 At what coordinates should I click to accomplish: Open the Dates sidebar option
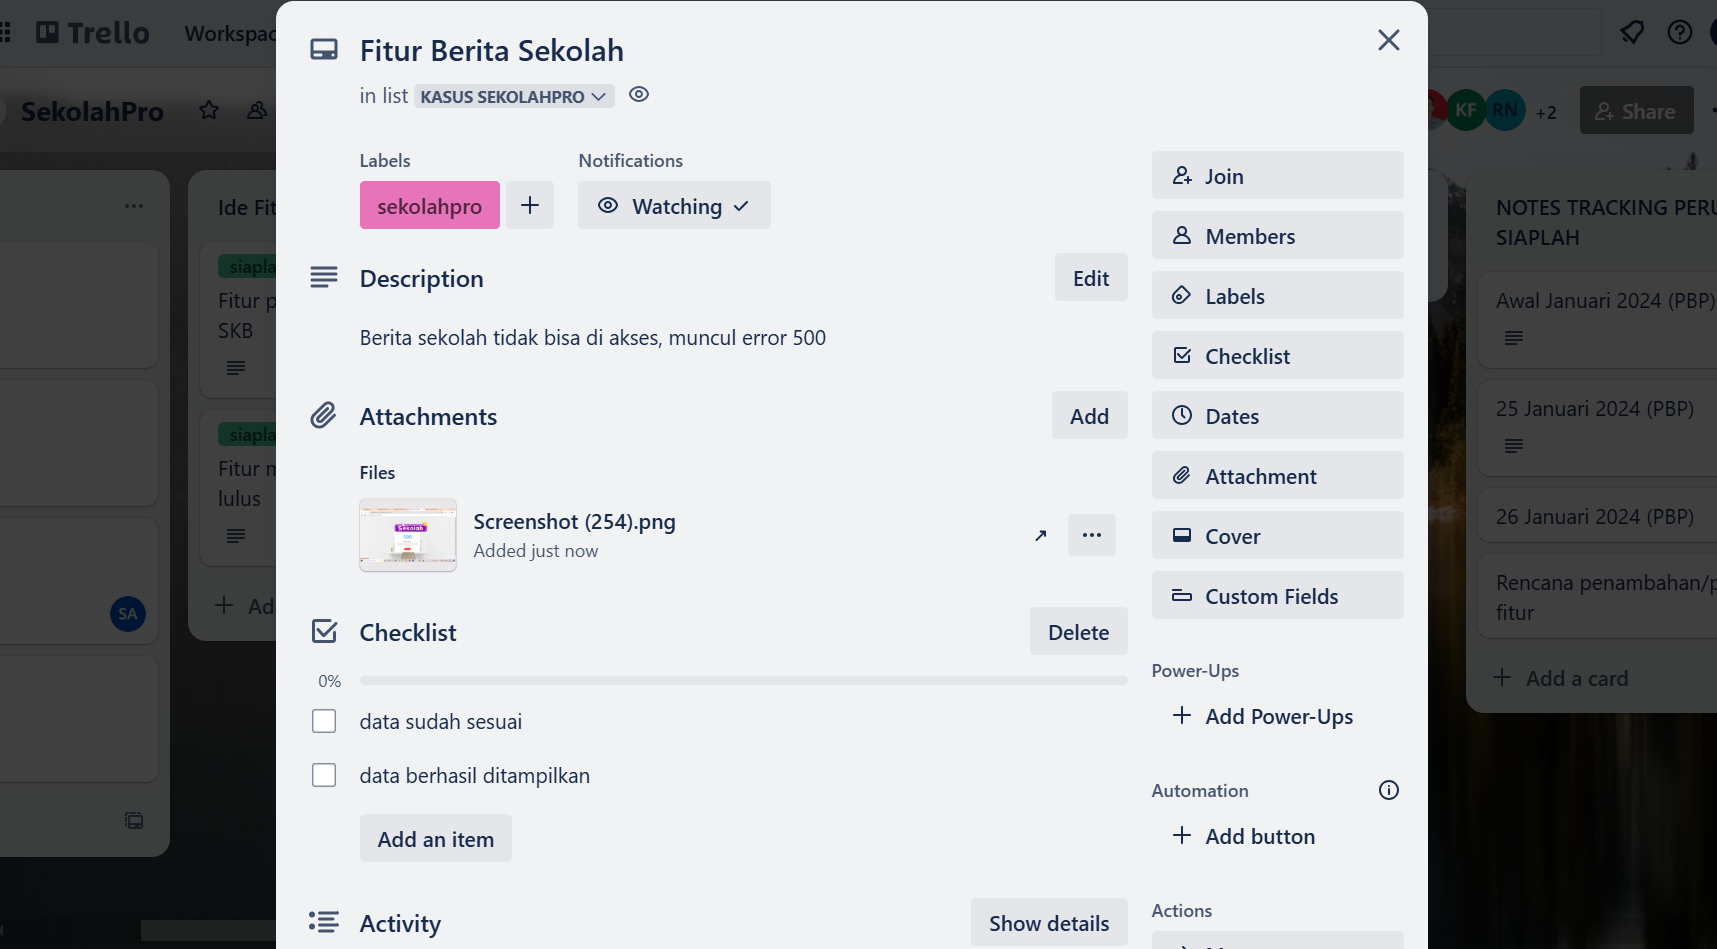(x=1277, y=416)
